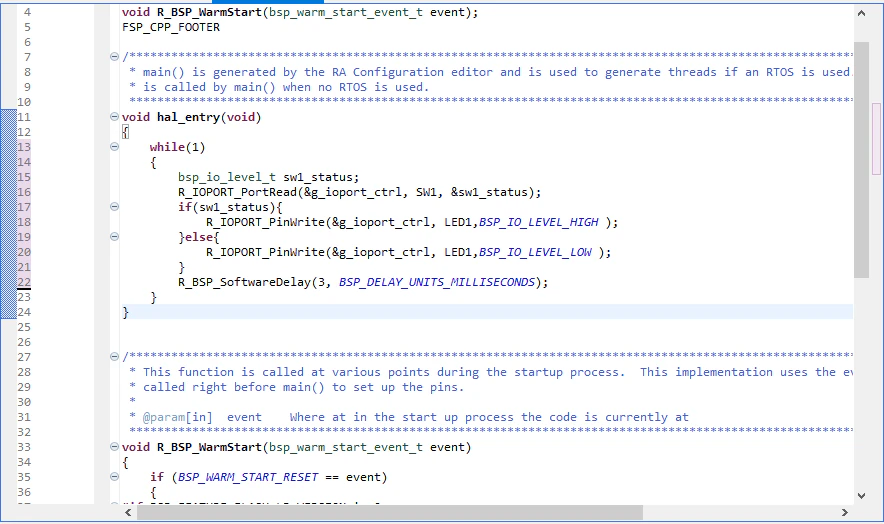Collapse the while(1) loop fold marker
The height and width of the screenshot is (524, 884).
114,147
